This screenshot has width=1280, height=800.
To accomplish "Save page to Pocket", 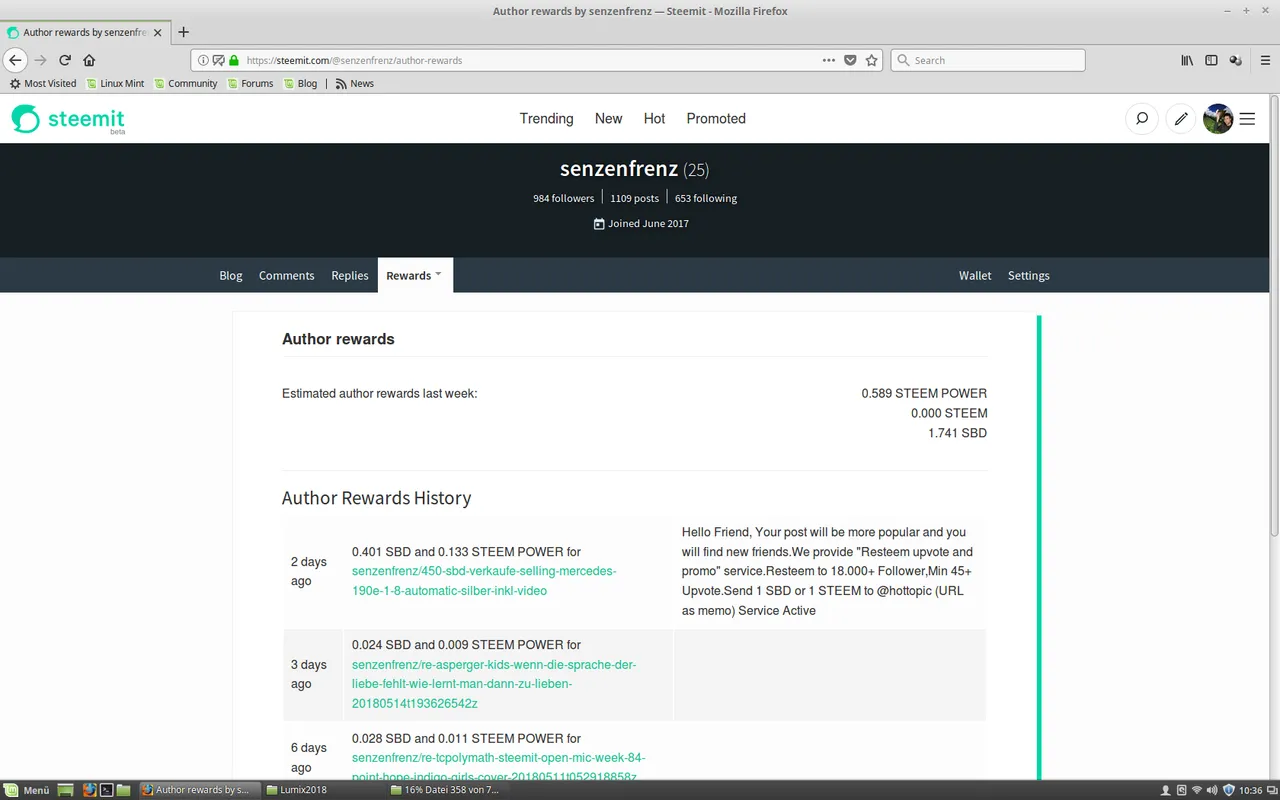I will click(x=850, y=60).
